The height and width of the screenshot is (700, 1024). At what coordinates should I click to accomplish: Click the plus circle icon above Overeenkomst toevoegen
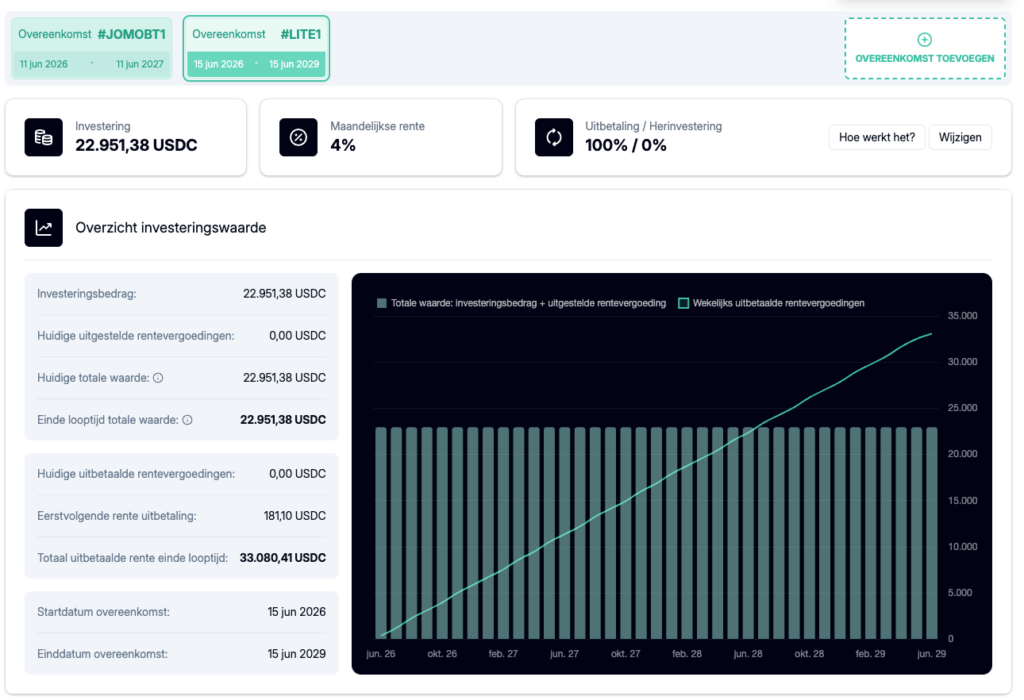pyautogui.click(x=925, y=40)
